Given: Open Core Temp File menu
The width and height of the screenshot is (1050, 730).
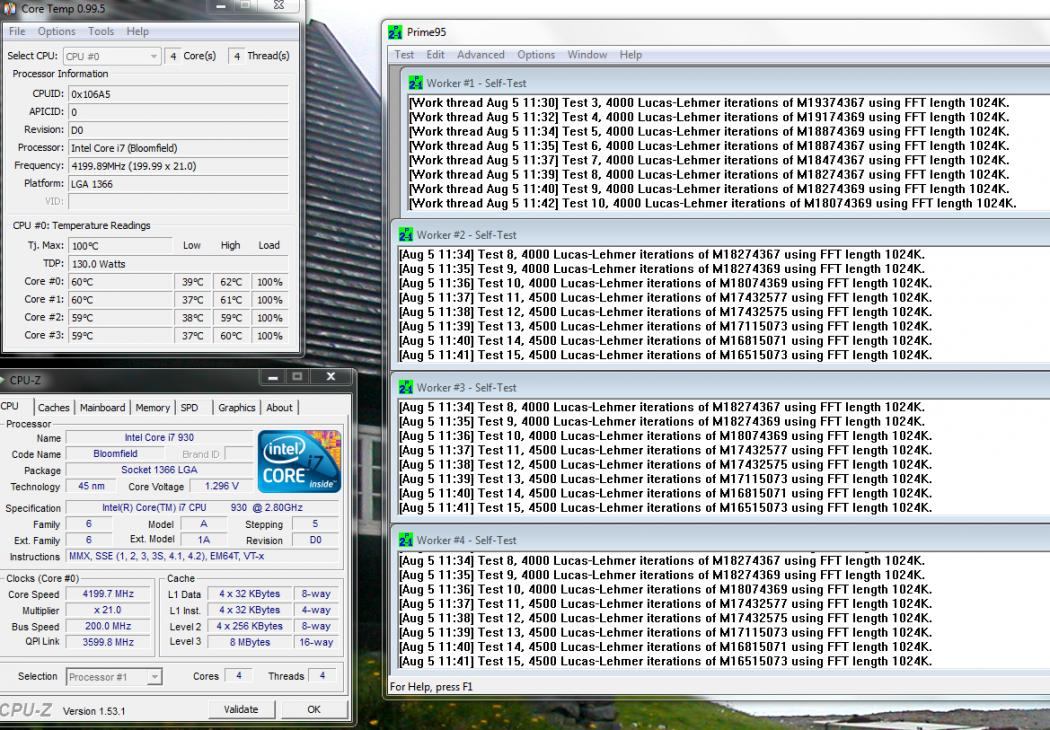Looking at the screenshot, I should click(17, 31).
